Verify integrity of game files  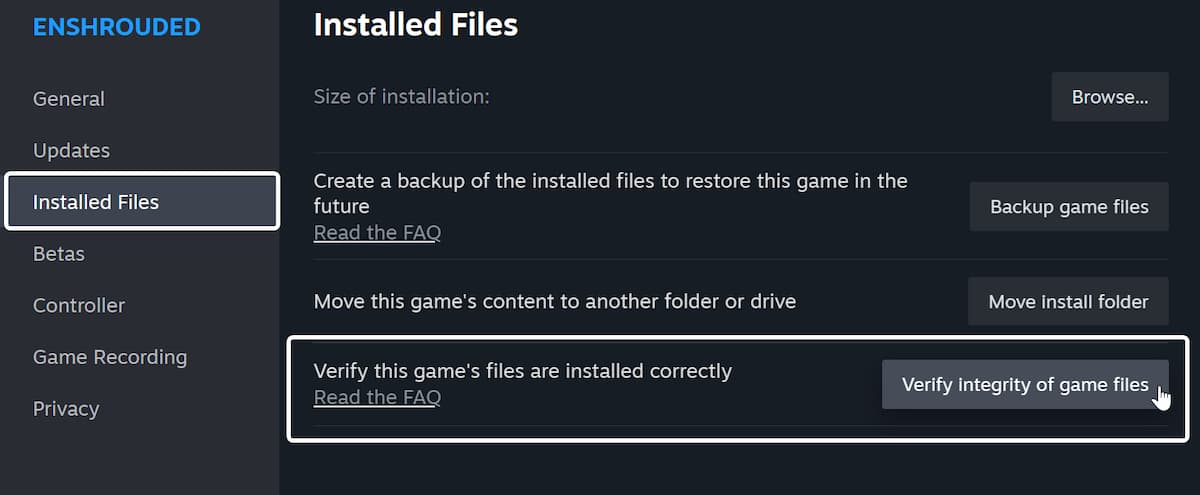coord(1024,384)
